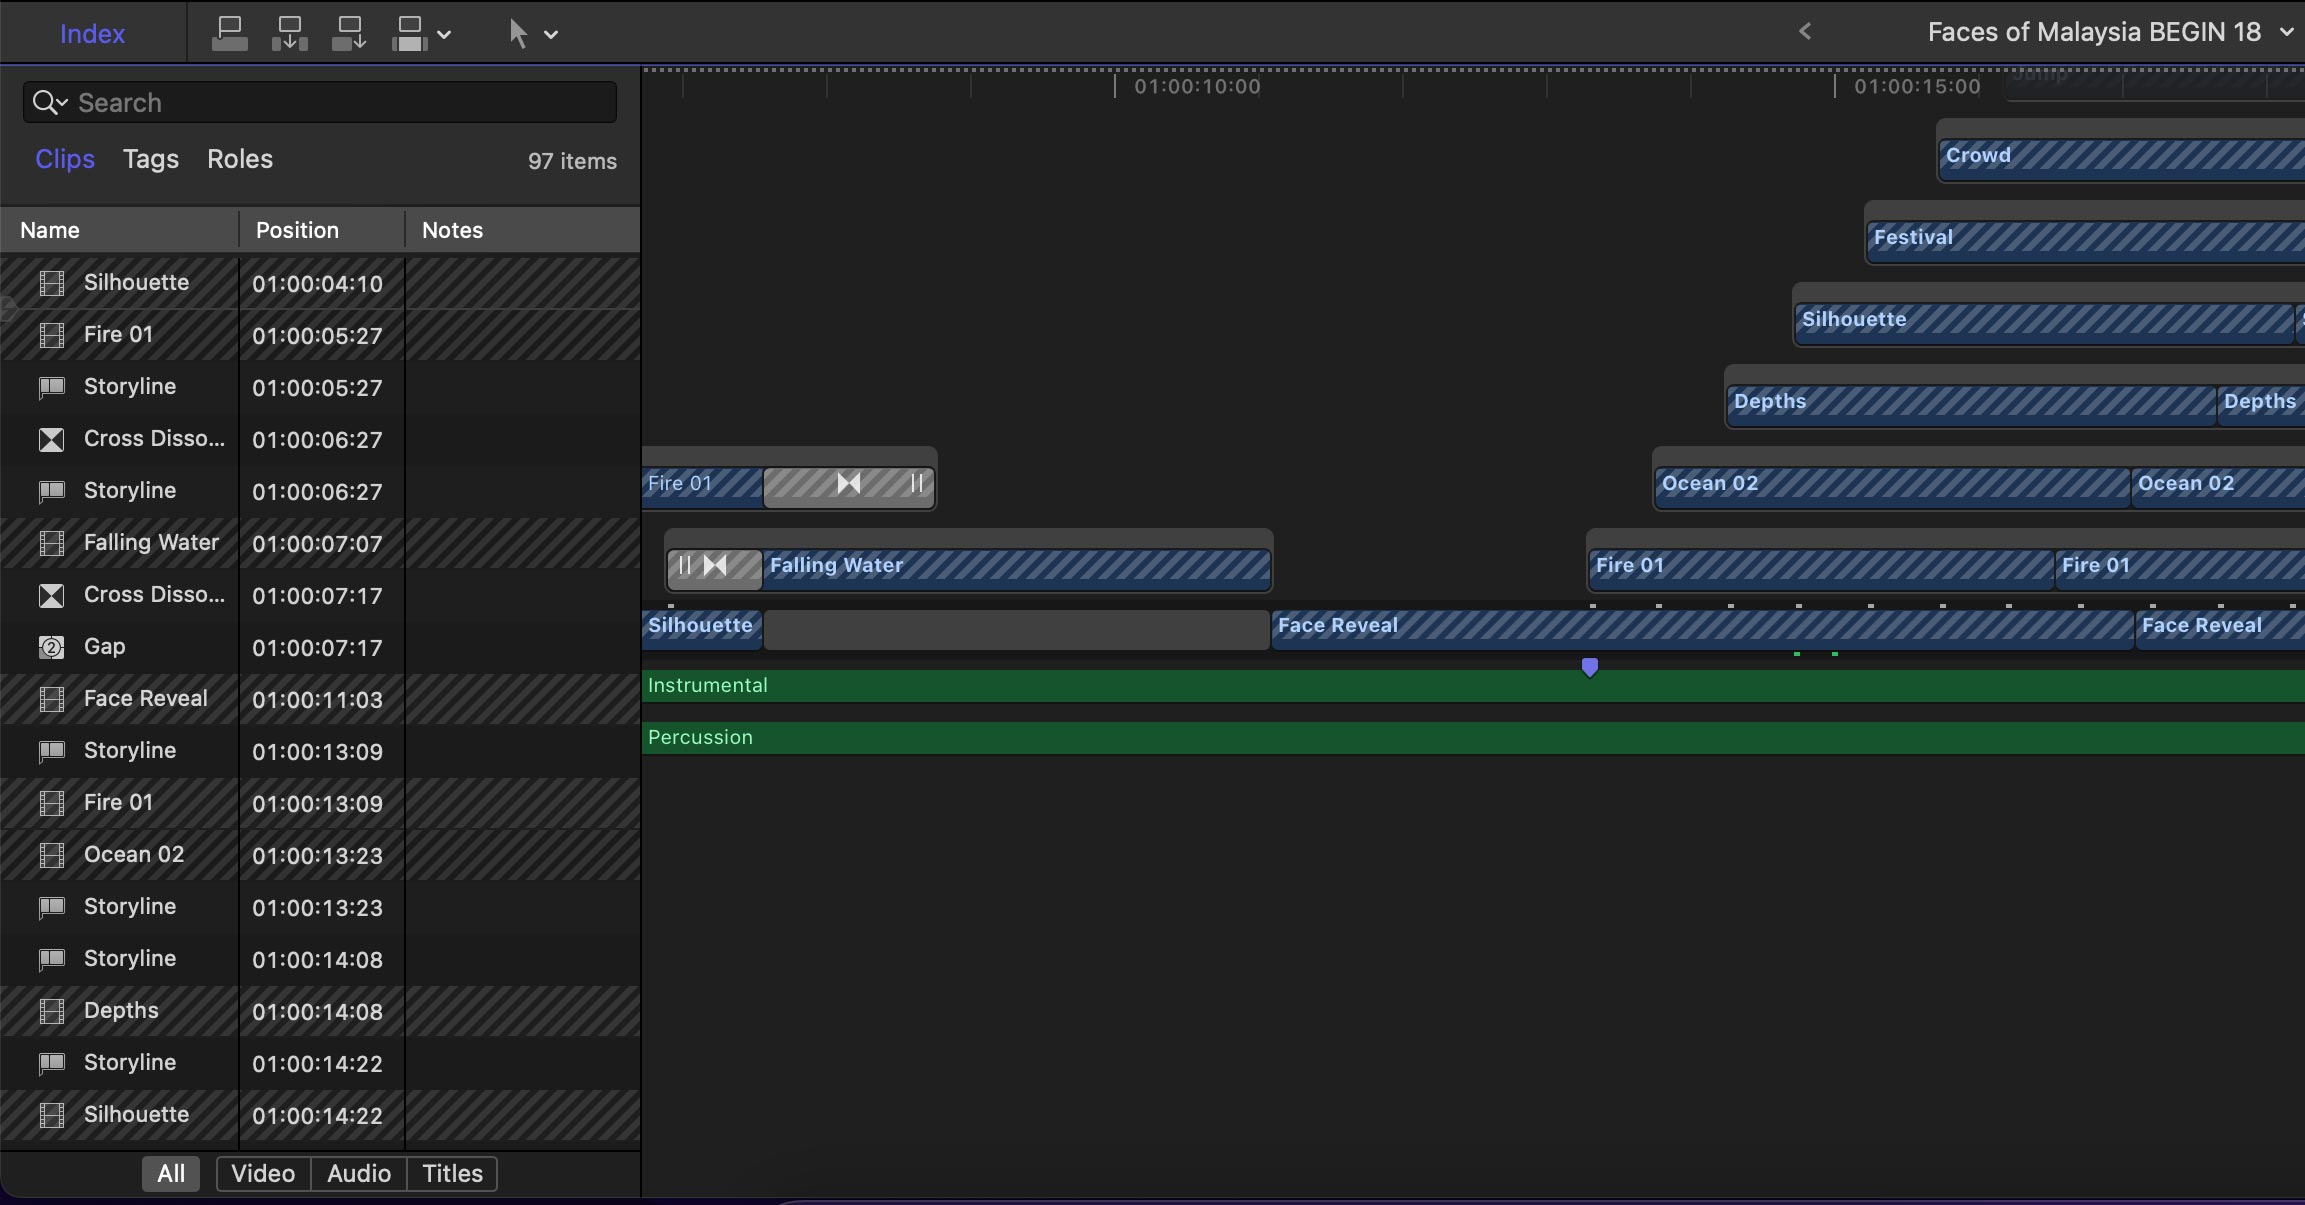Select position 01:00:11:03 cell

pyautogui.click(x=322, y=699)
